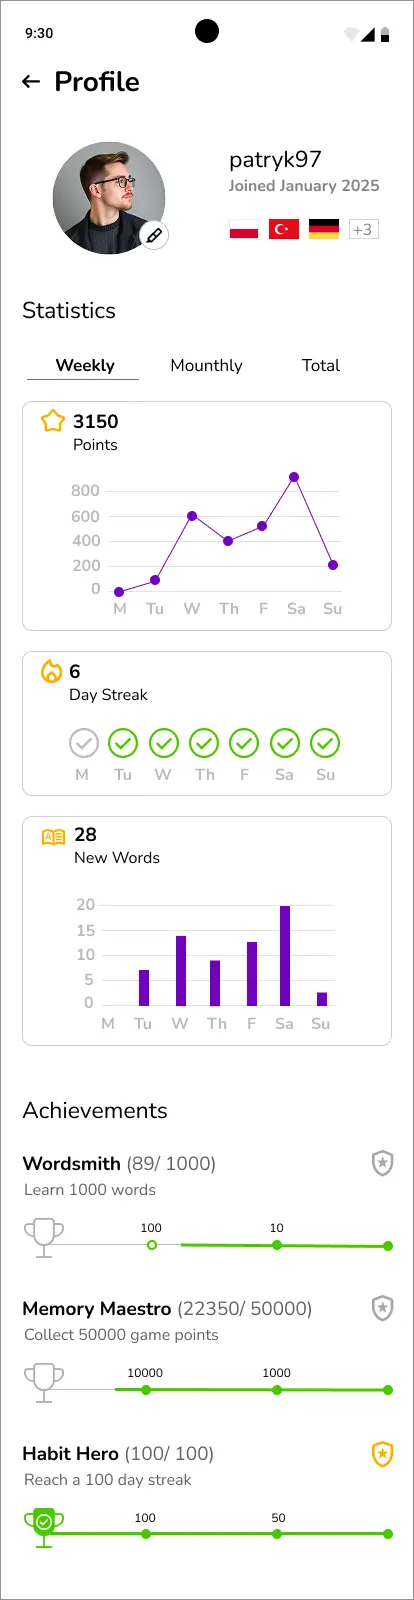This screenshot has height=1600, width=414.
Task: Click the Saturday peak point on Points chart
Action: 294,477
